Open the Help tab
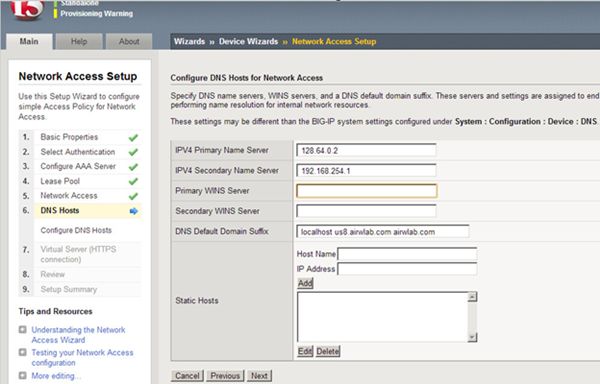This screenshot has width=600, height=384. point(79,41)
